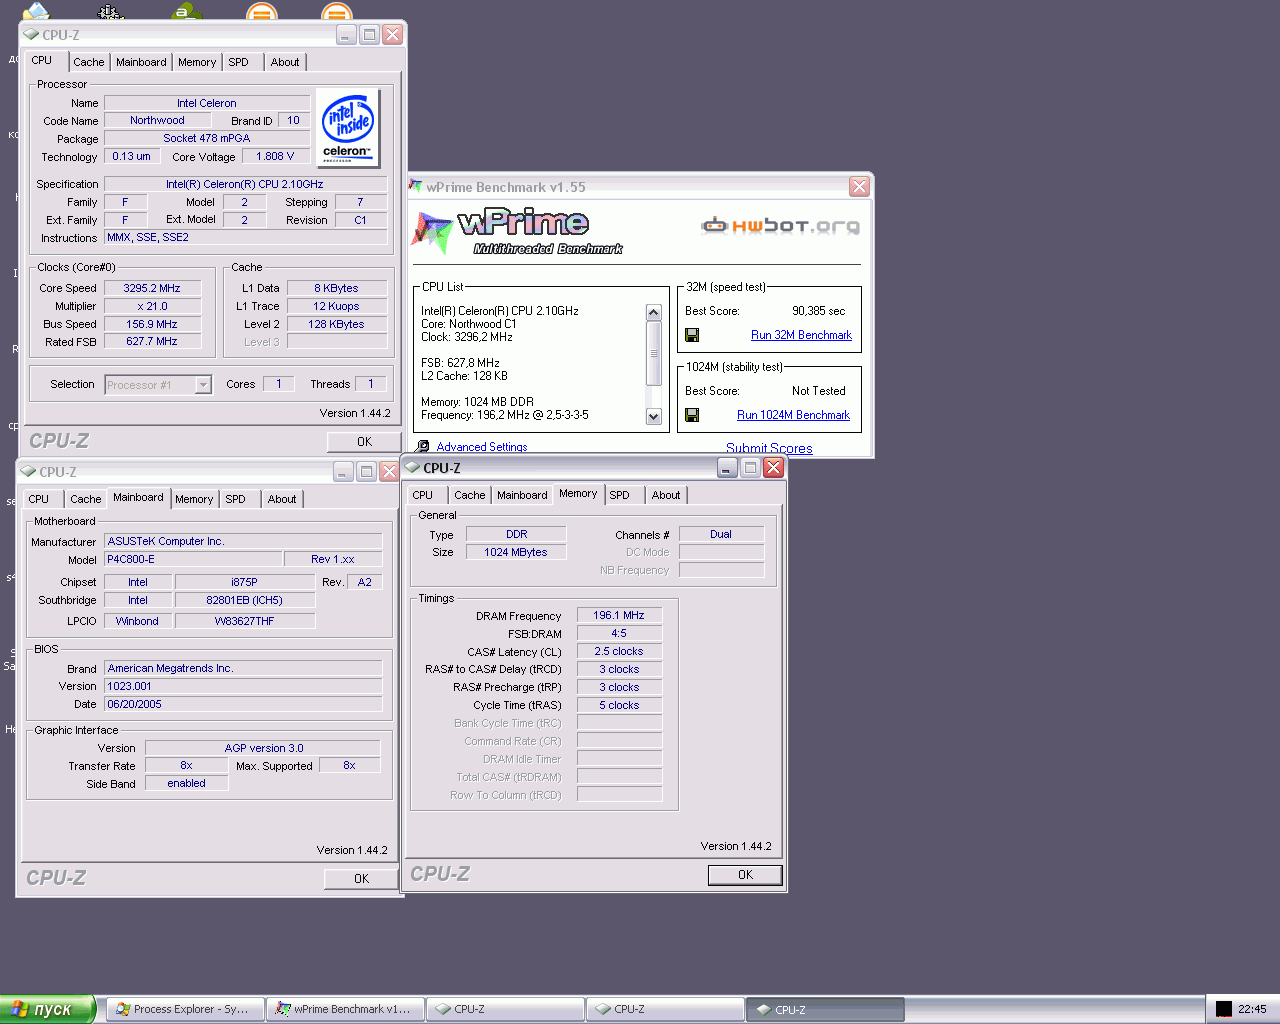Click the Core Voltage 1.808 V value
The height and width of the screenshot is (1024, 1280).
(275, 156)
